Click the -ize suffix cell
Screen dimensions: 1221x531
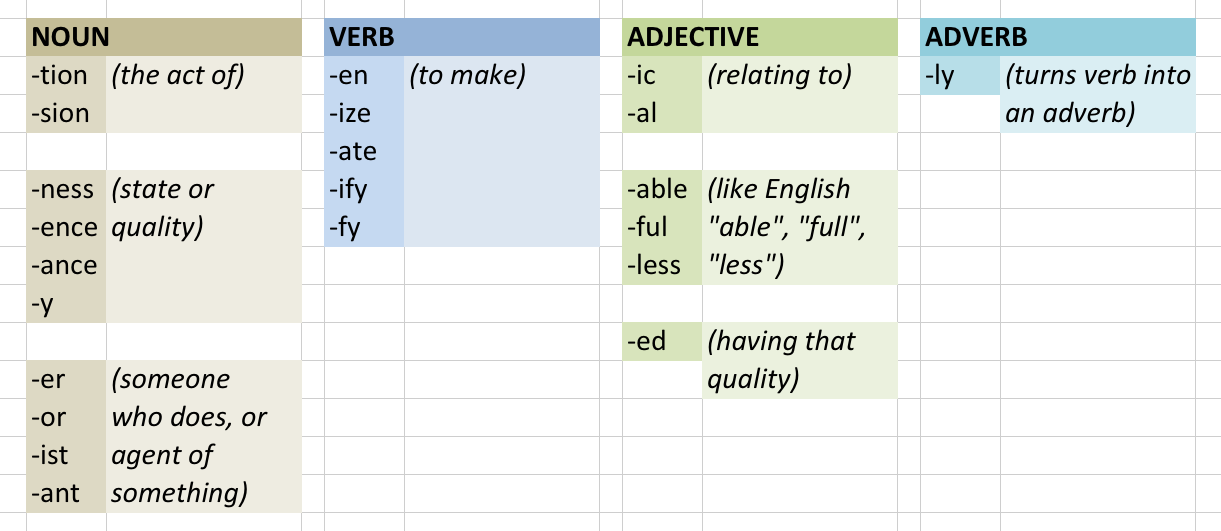tap(364, 114)
